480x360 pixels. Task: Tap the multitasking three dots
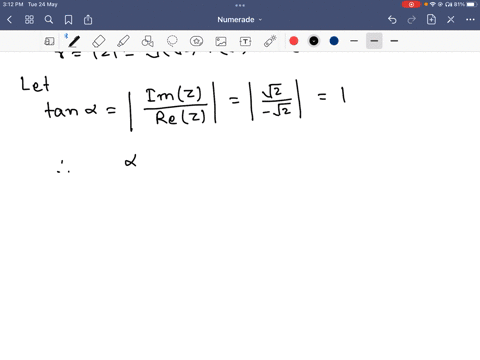click(x=240, y=5)
